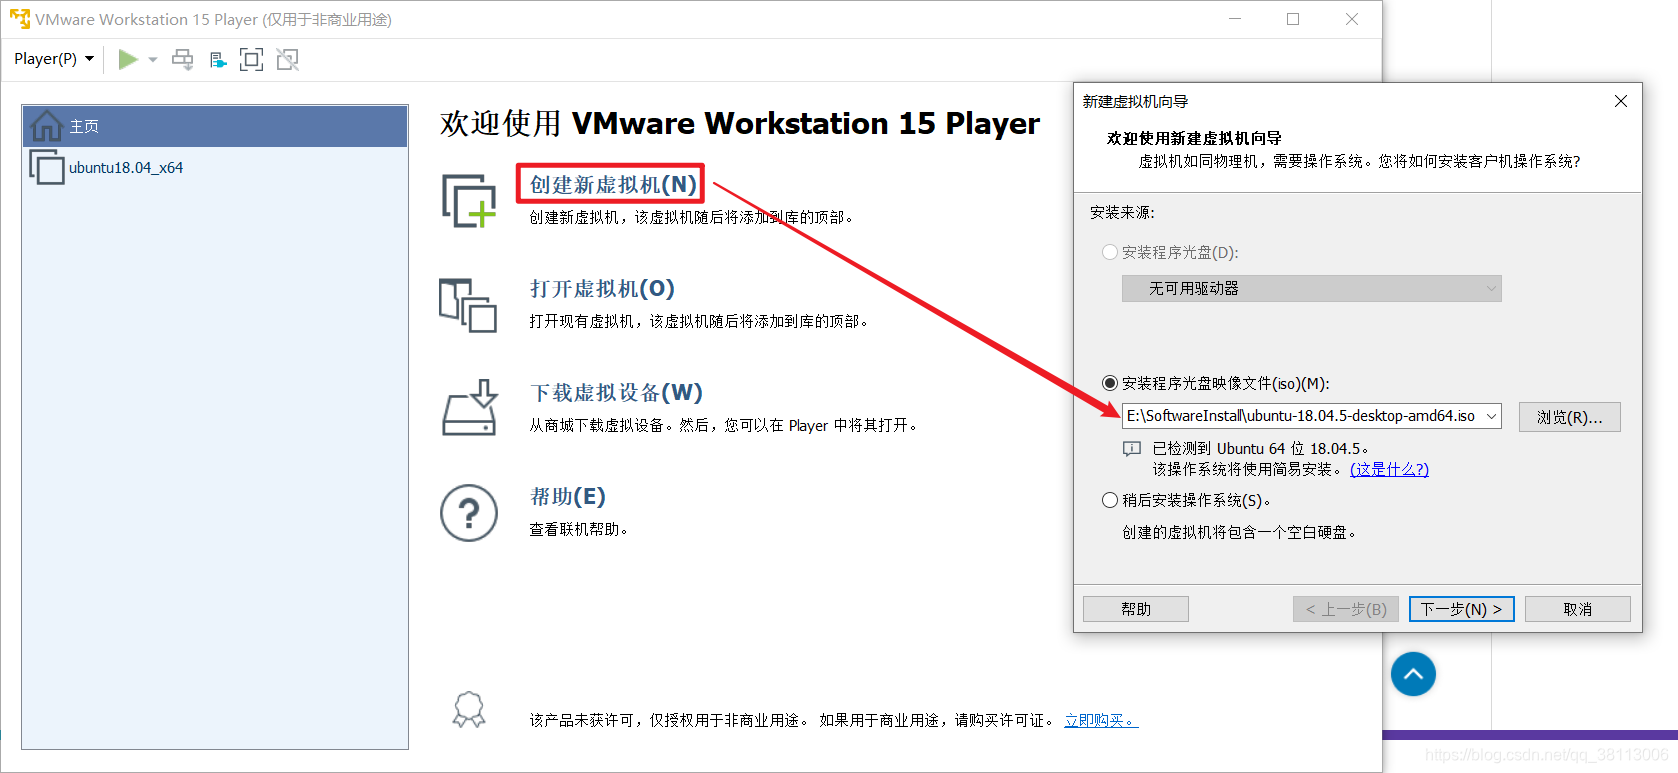Screen dimensions: 1678x773
Task: Click the removable devices toolbar icon
Action: (x=218, y=60)
